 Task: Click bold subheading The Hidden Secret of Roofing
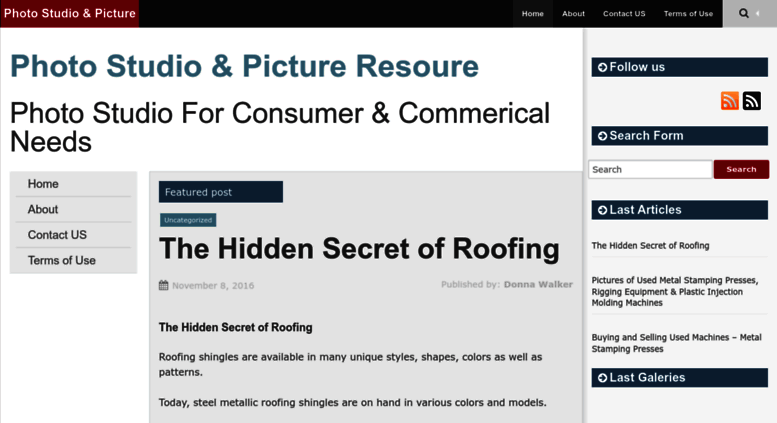tap(235, 327)
